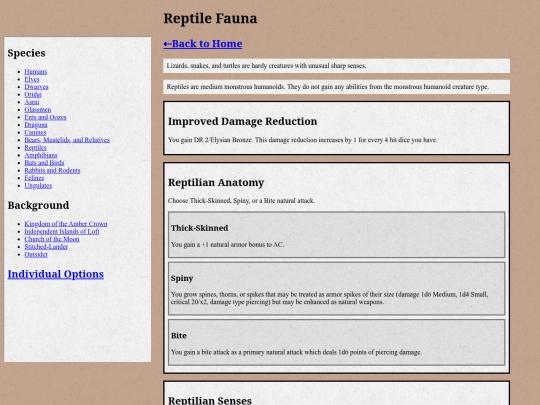Screen dimensions: 540x405
Task: Visit the Dwarves species page
Action: click(x=36, y=87)
